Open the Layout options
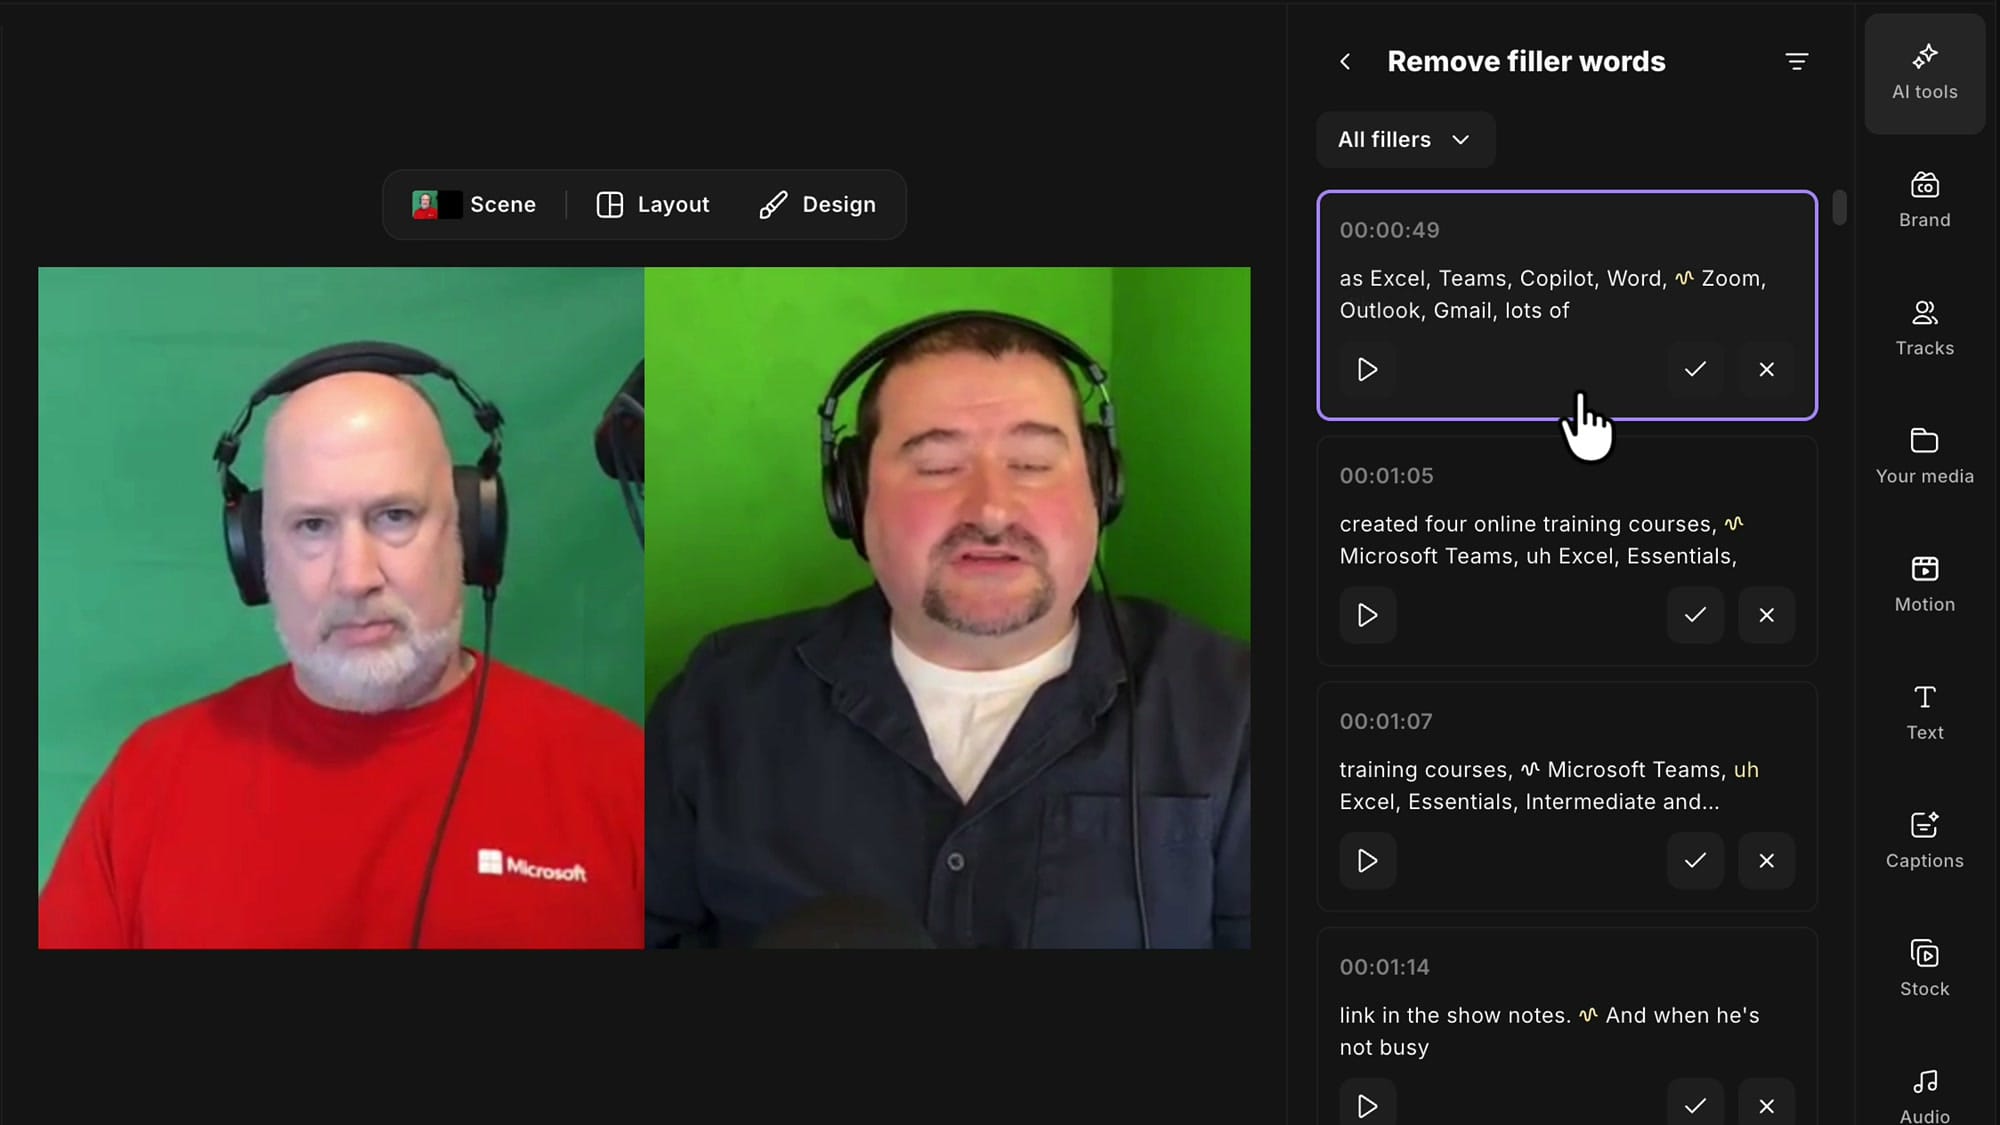This screenshot has width=2000, height=1125. pos(653,205)
